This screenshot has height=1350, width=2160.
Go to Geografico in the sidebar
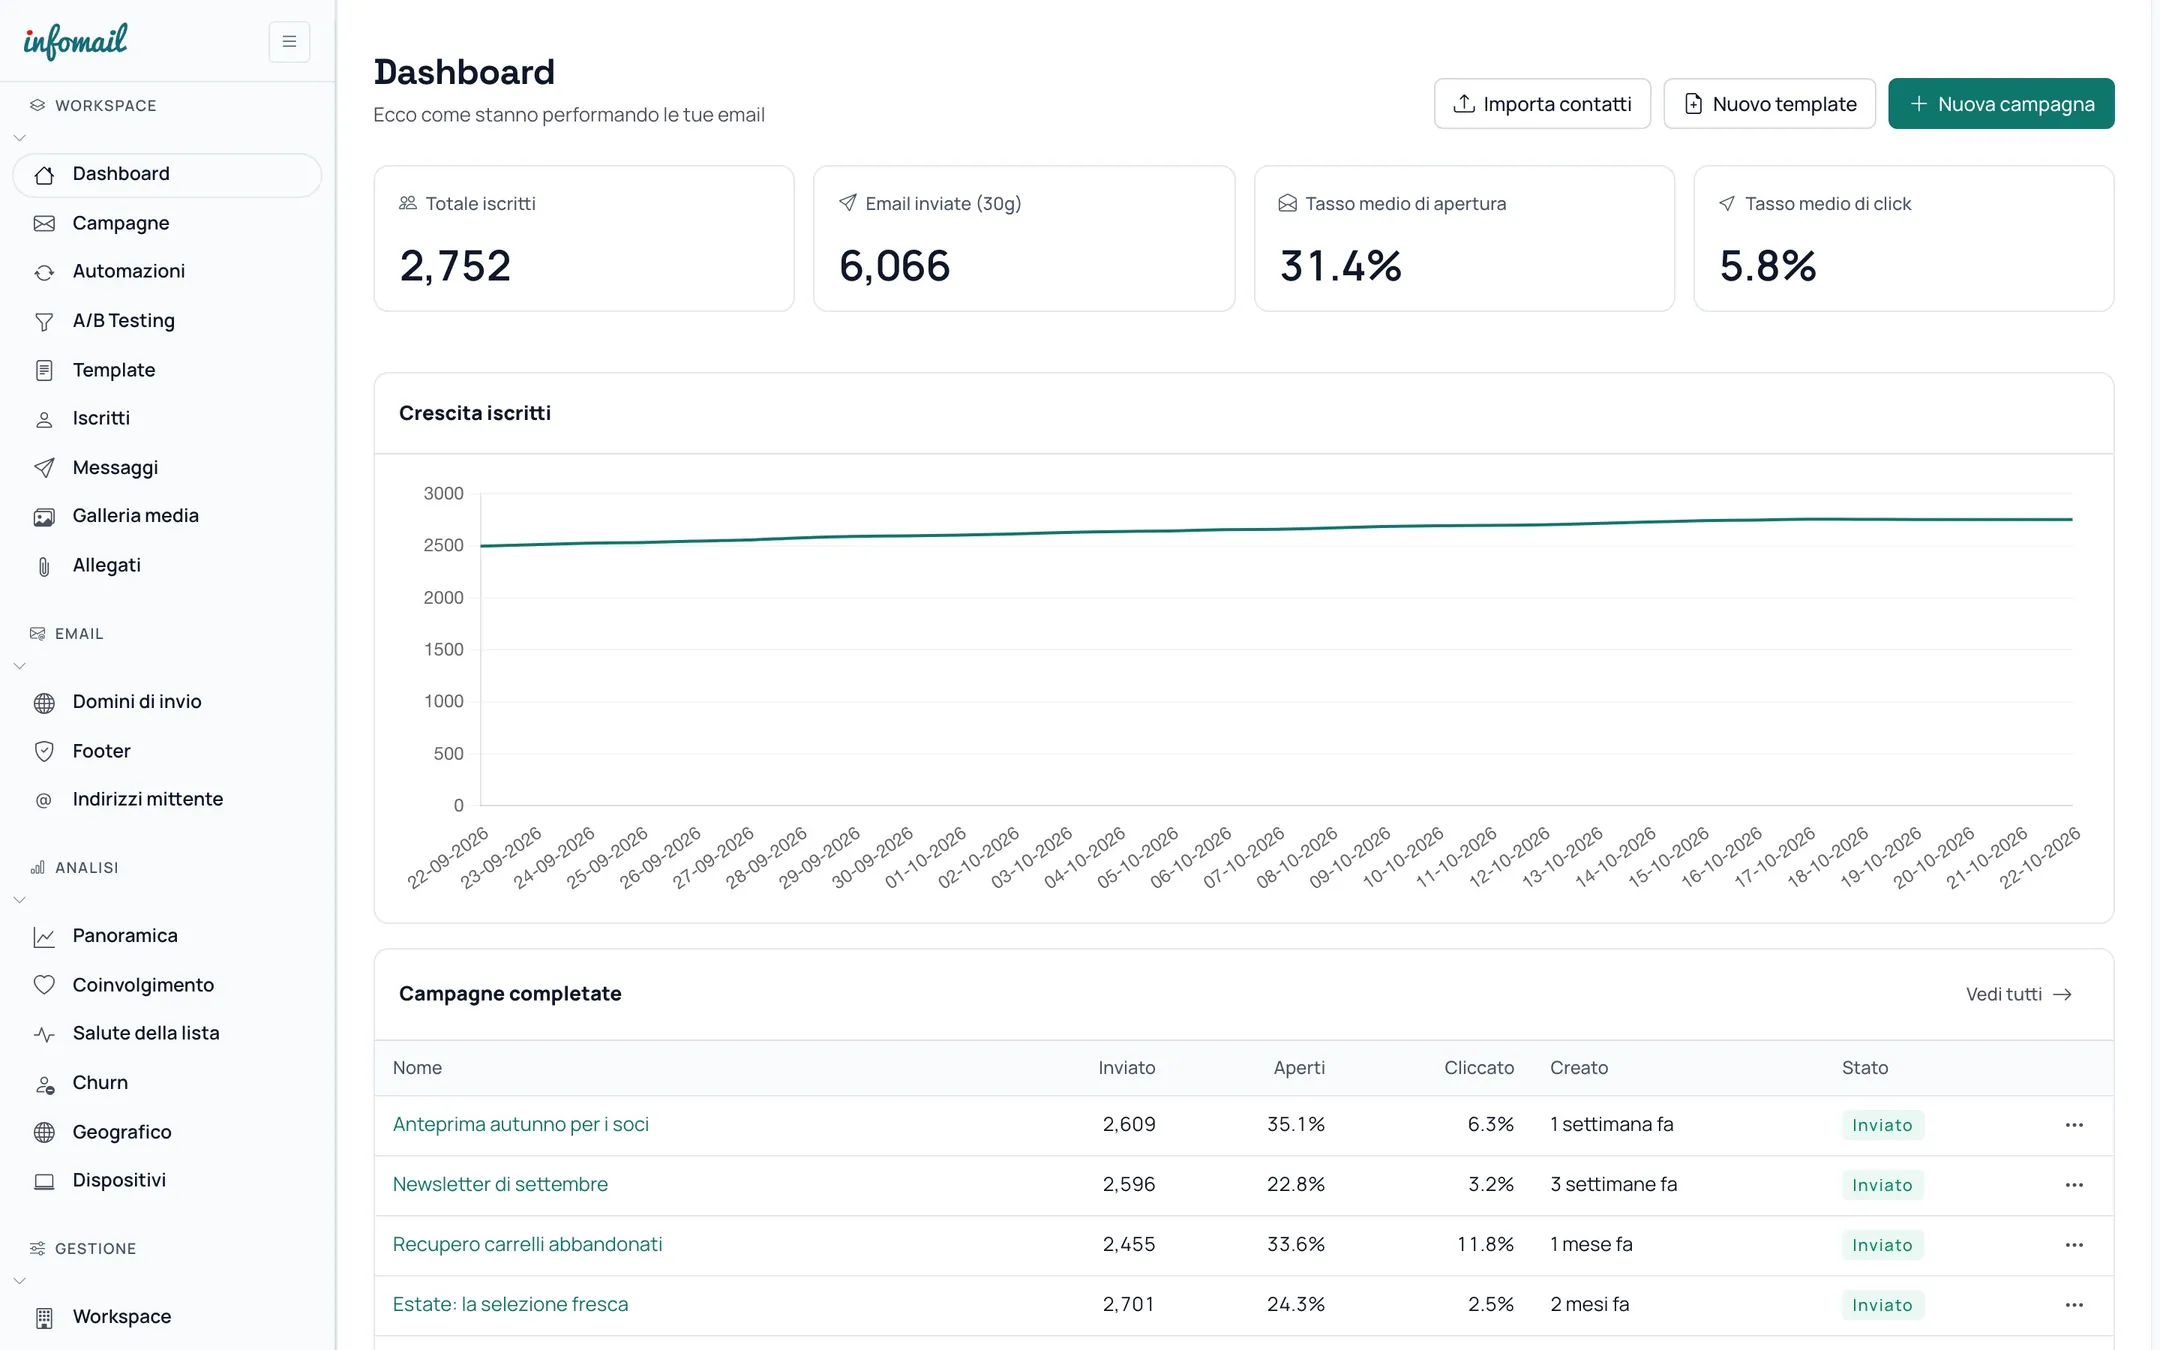point(167,1132)
